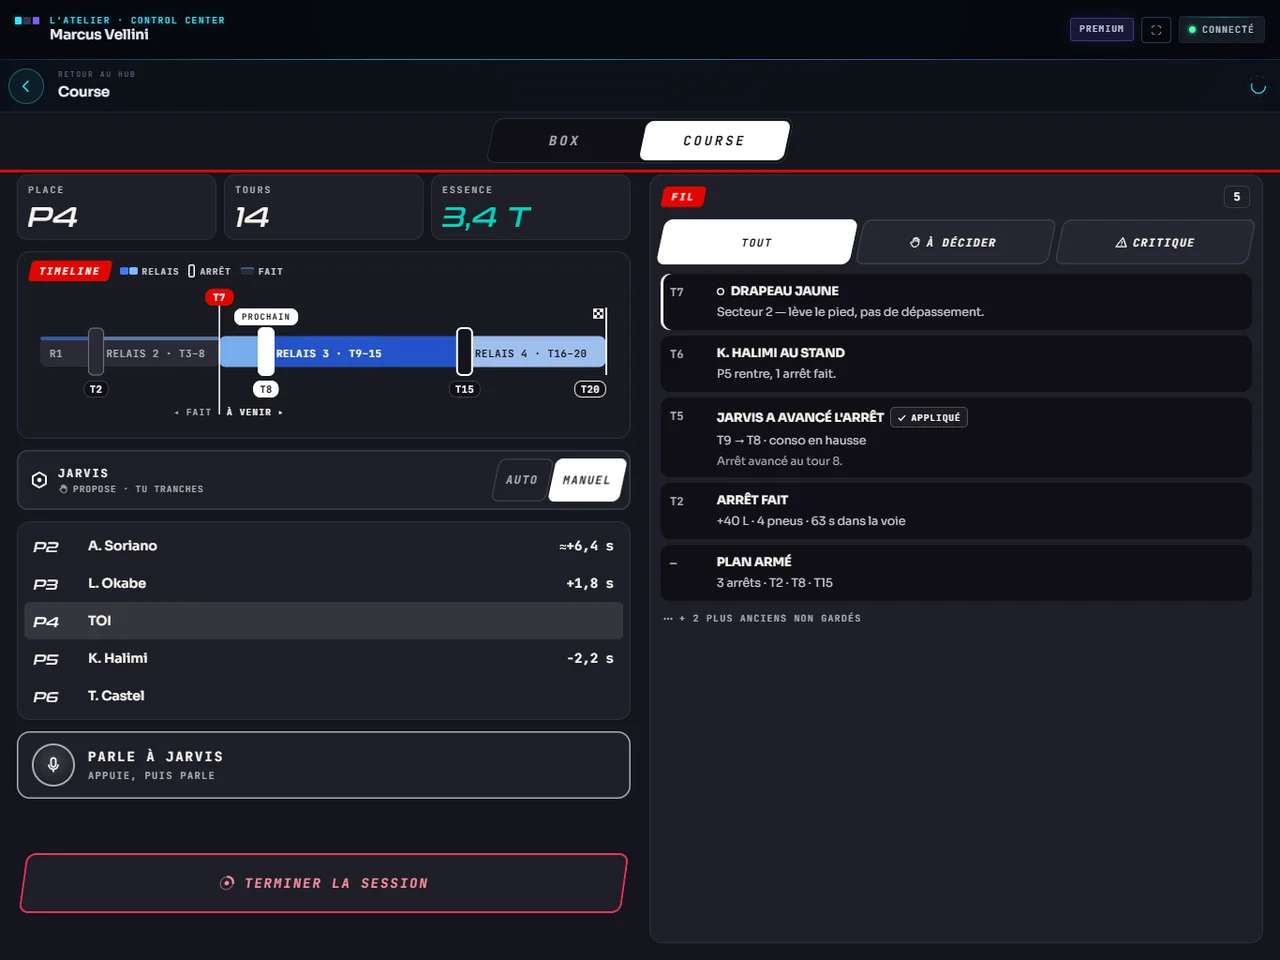The width and height of the screenshot is (1280, 960).
Task: Click the Relais 4 · T16-20 segment
Action: [x=538, y=353]
